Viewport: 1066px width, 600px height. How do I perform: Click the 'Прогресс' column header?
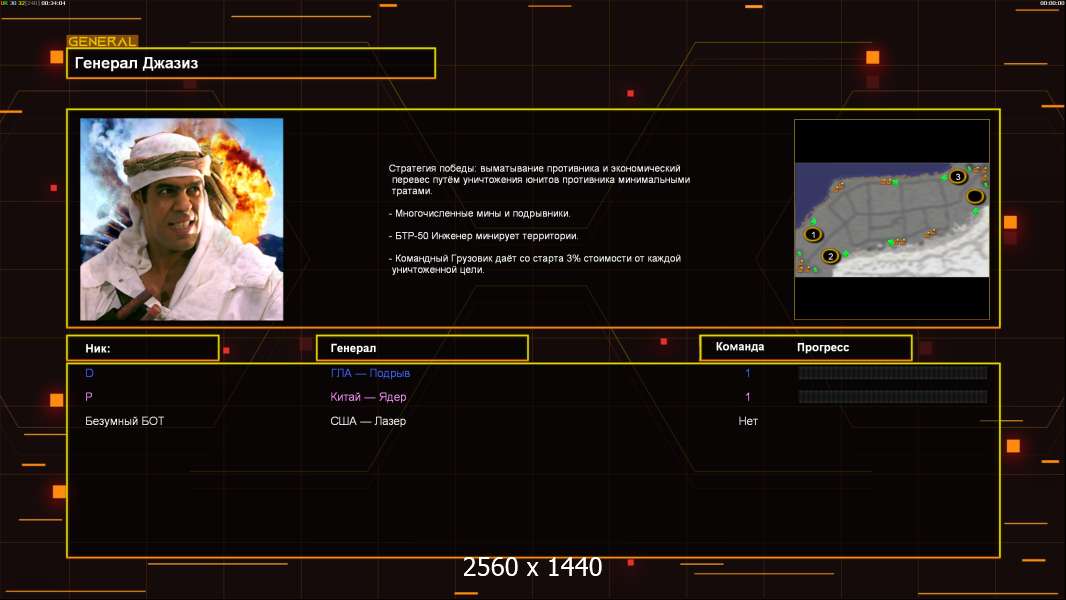(823, 347)
